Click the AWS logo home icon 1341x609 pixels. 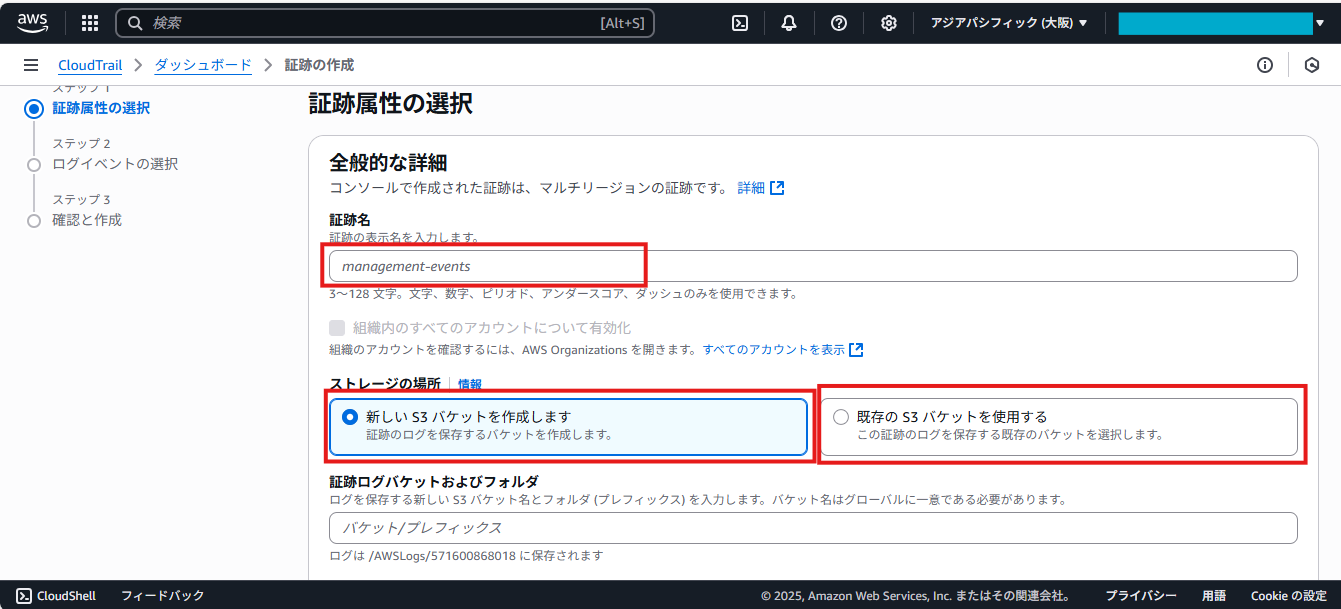(x=32, y=22)
